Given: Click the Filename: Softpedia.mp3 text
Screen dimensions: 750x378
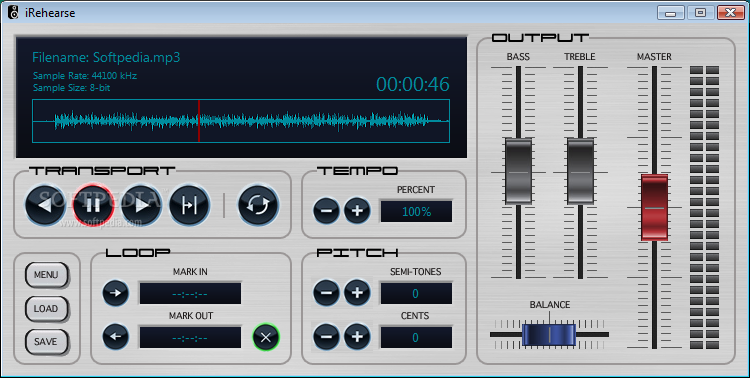Looking at the screenshot, I should (106, 57).
